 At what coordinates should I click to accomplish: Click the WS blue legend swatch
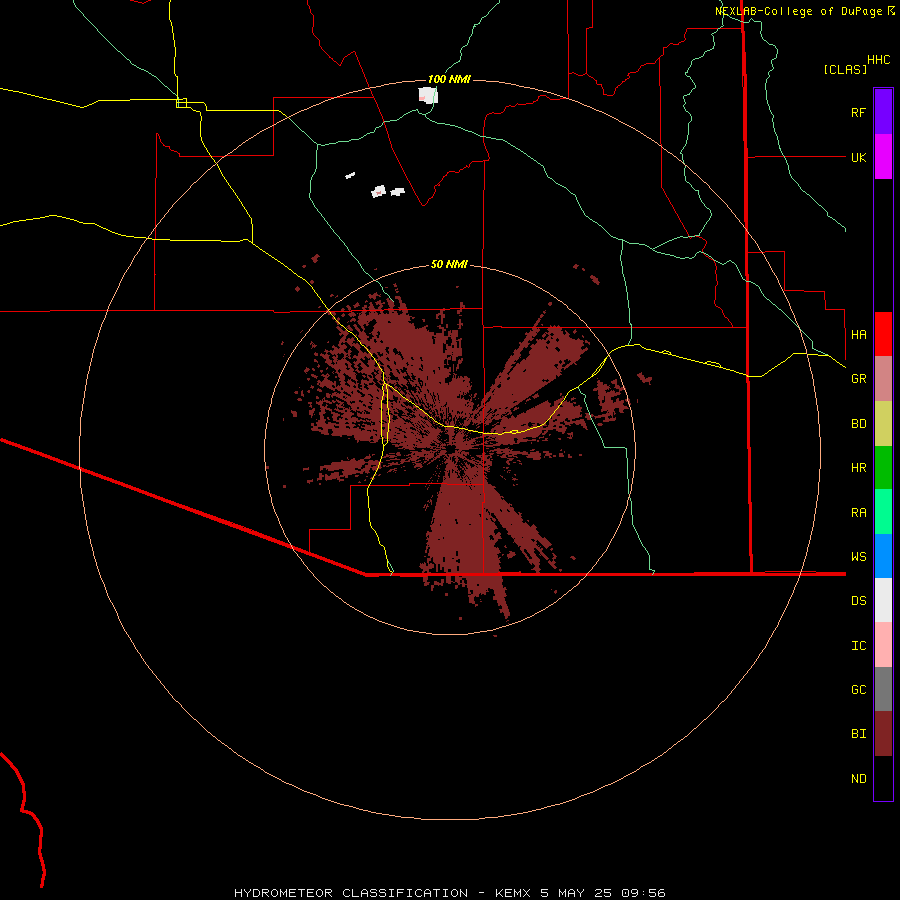pos(883,556)
